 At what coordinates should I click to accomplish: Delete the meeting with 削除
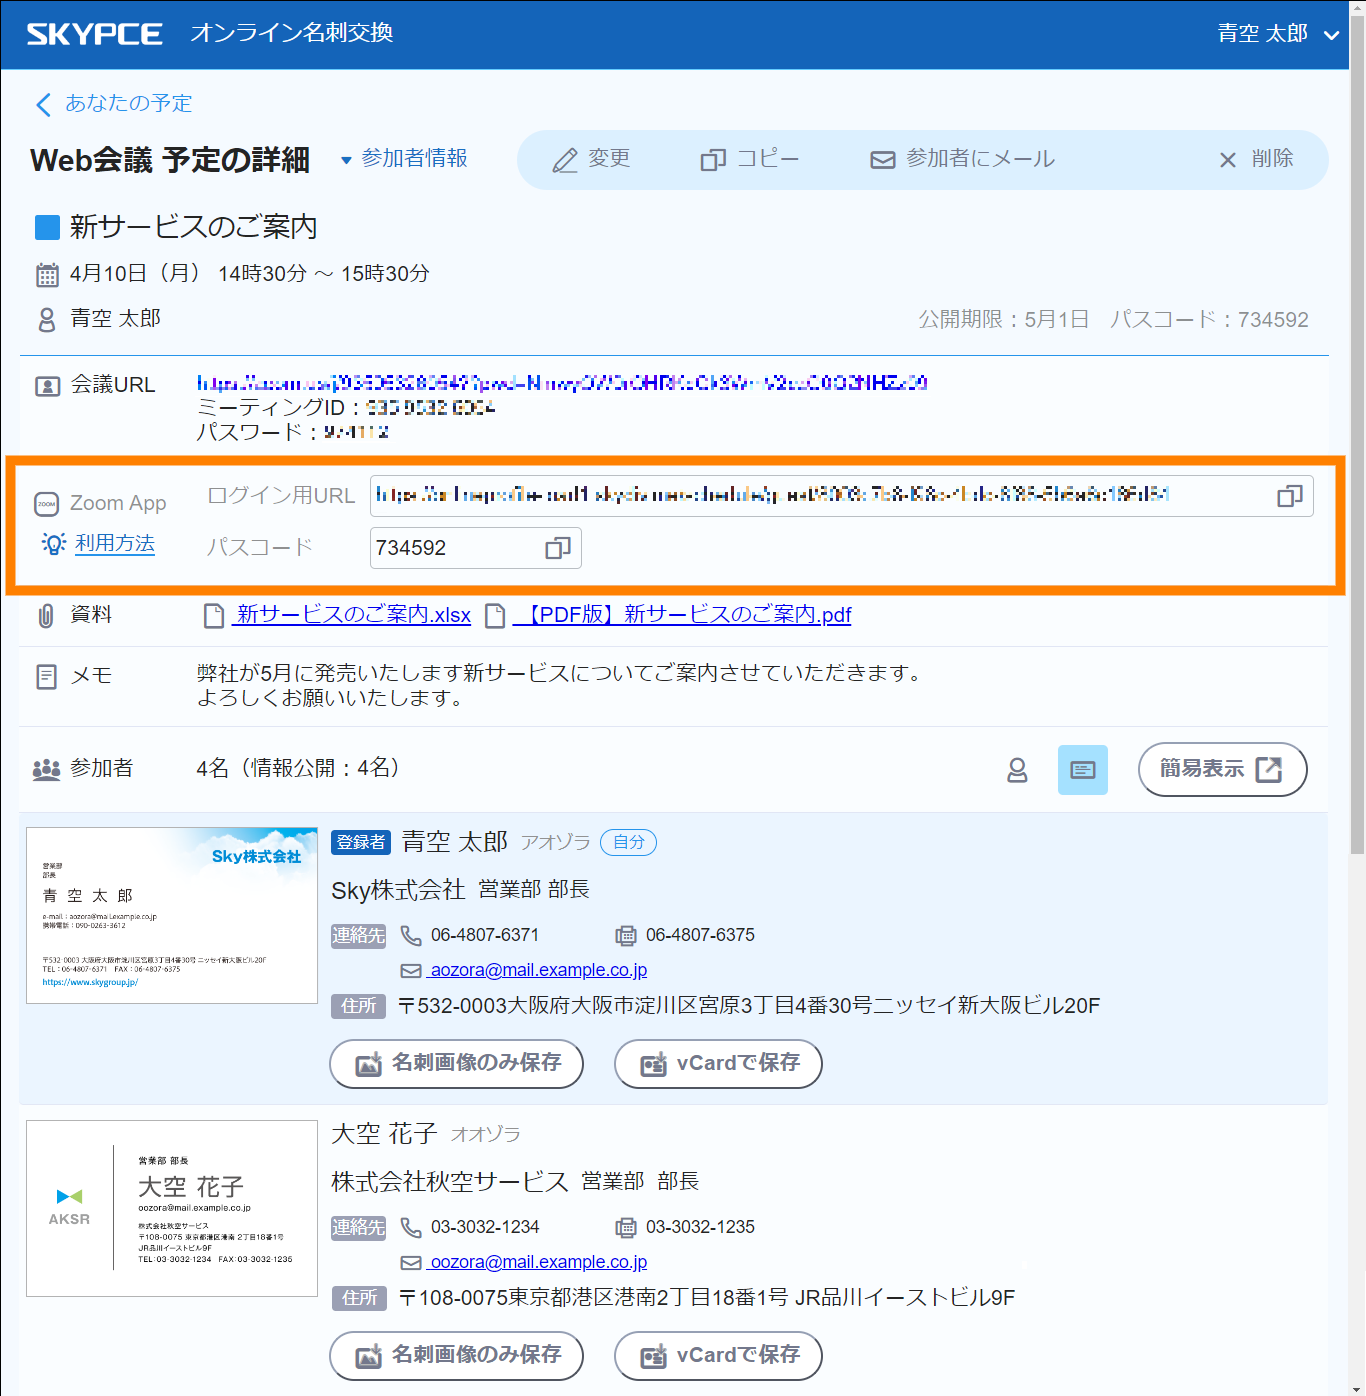1256,159
